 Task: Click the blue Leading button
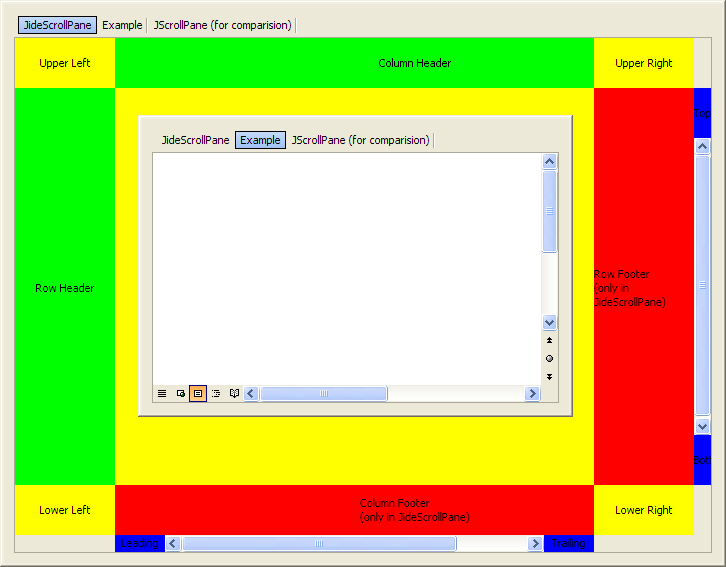click(140, 543)
